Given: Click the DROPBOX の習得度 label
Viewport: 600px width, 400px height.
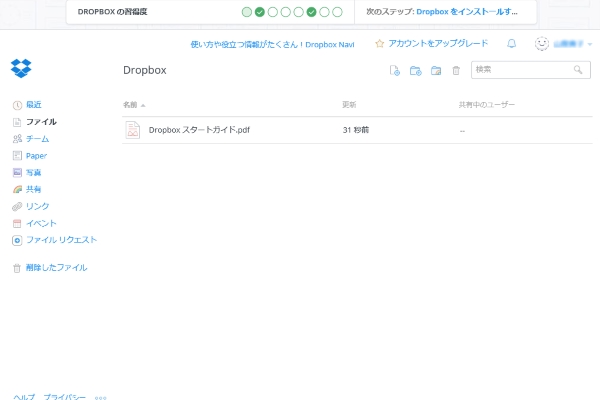Looking at the screenshot, I should click(x=112, y=12).
